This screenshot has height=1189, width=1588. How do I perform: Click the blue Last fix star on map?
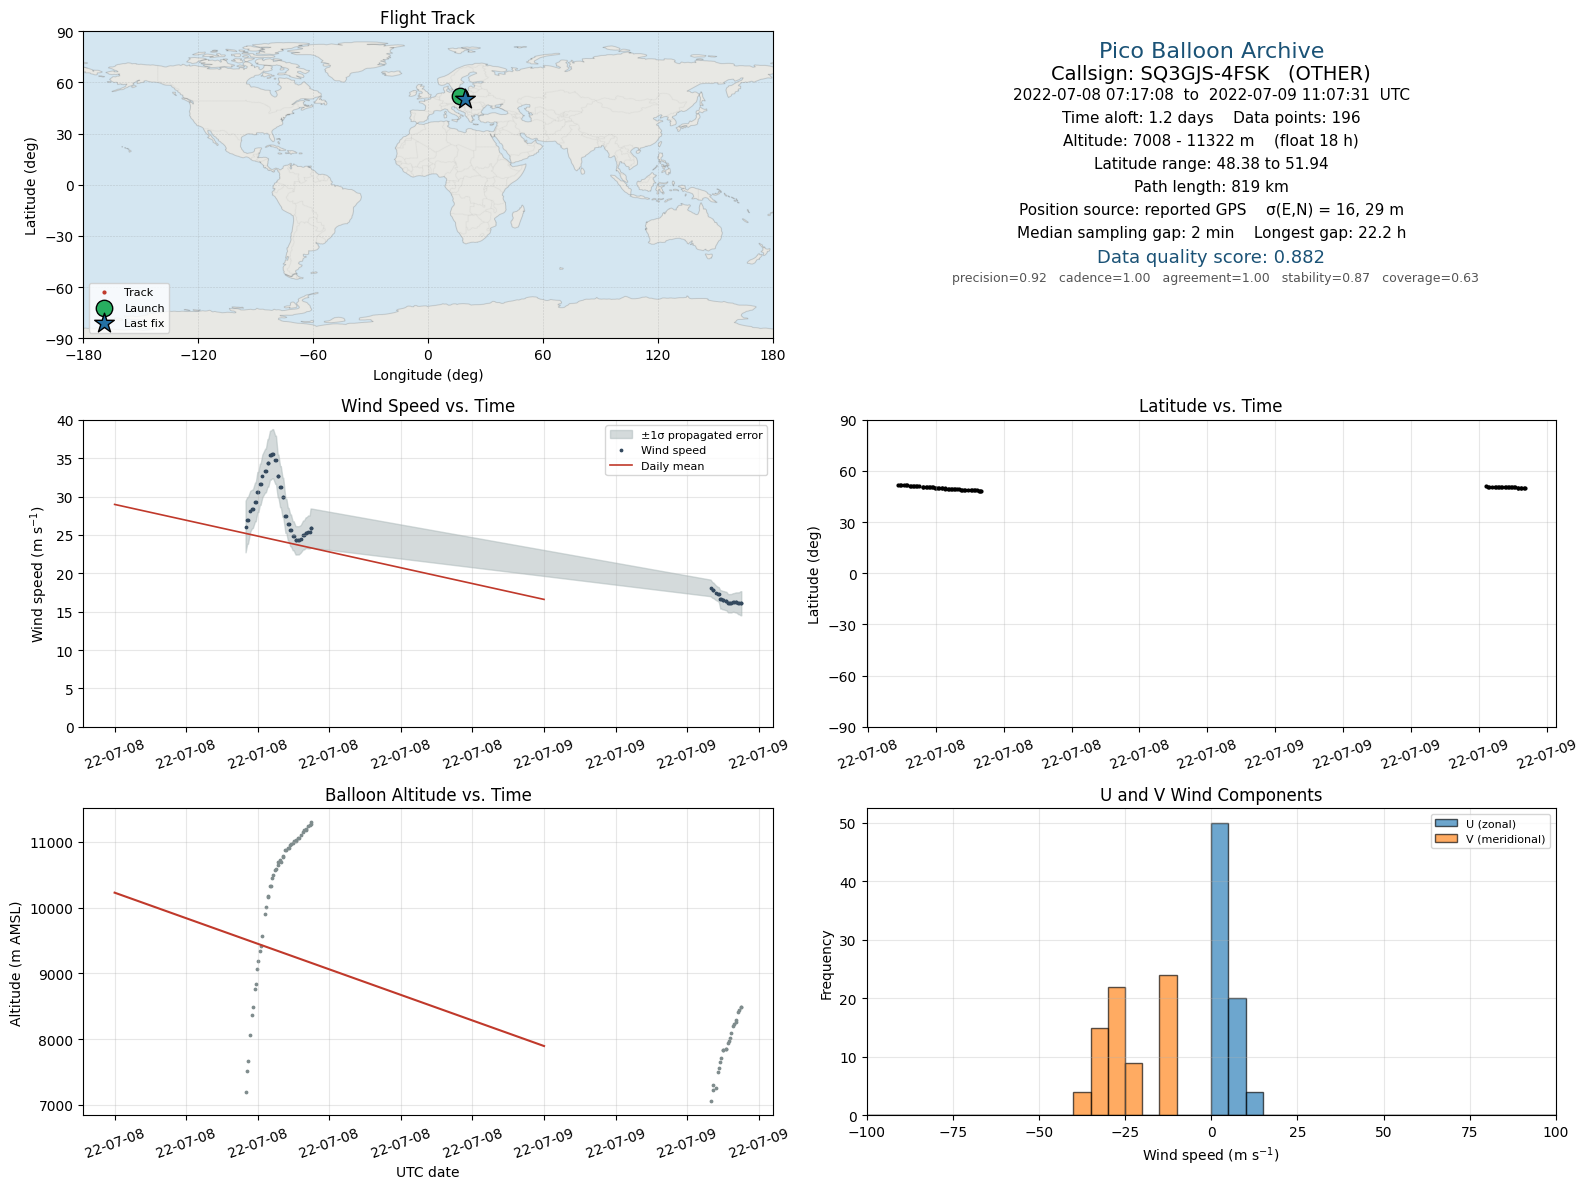tap(465, 100)
